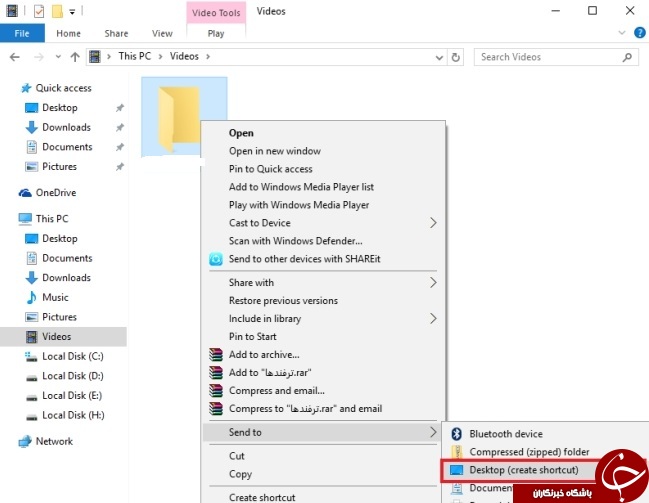Open Music in navigation pane

[x=47, y=297]
